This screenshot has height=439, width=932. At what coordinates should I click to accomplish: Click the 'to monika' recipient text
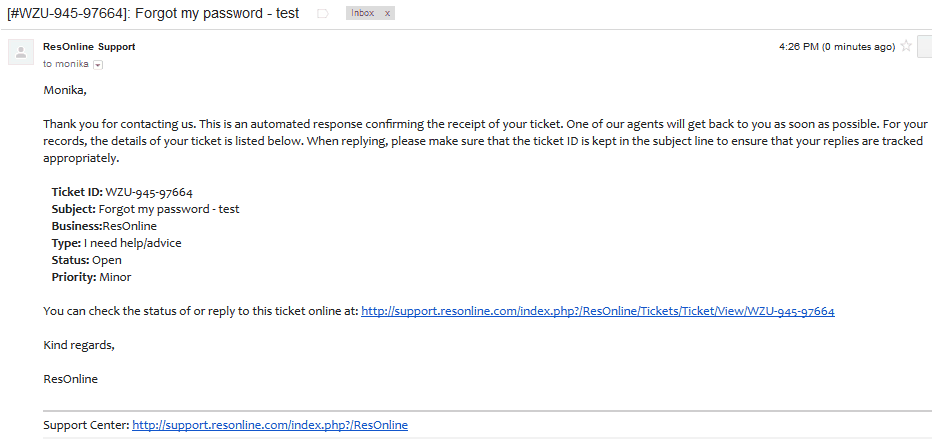coord(66,64)
